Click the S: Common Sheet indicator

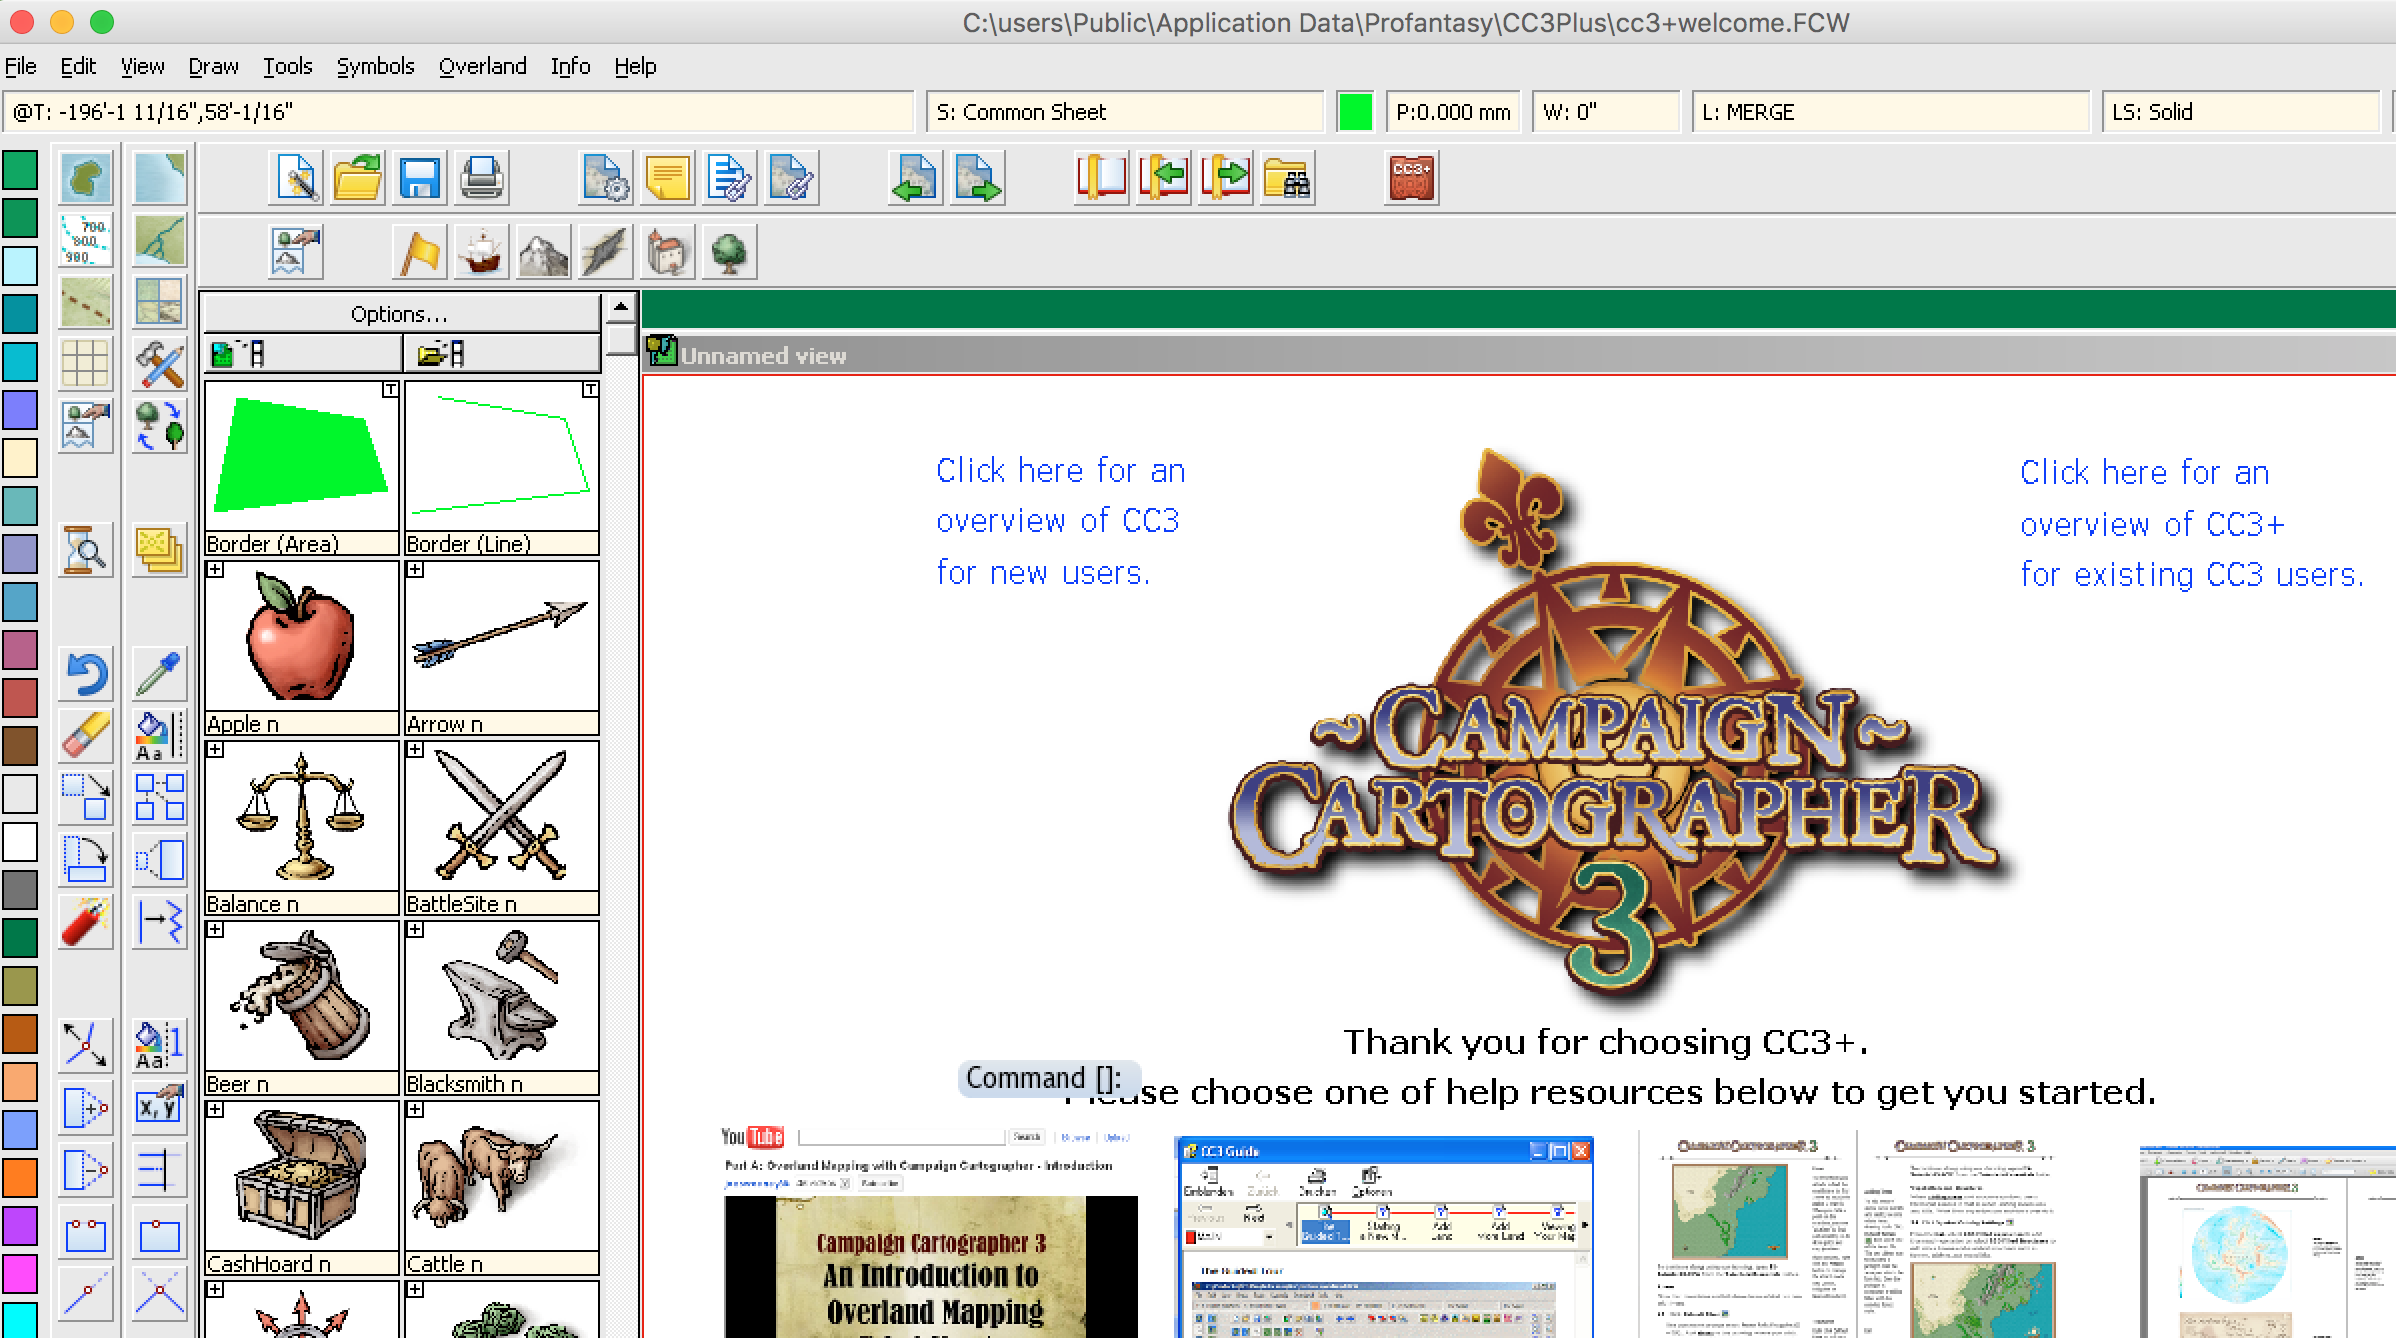click(x=1125, y=112)
